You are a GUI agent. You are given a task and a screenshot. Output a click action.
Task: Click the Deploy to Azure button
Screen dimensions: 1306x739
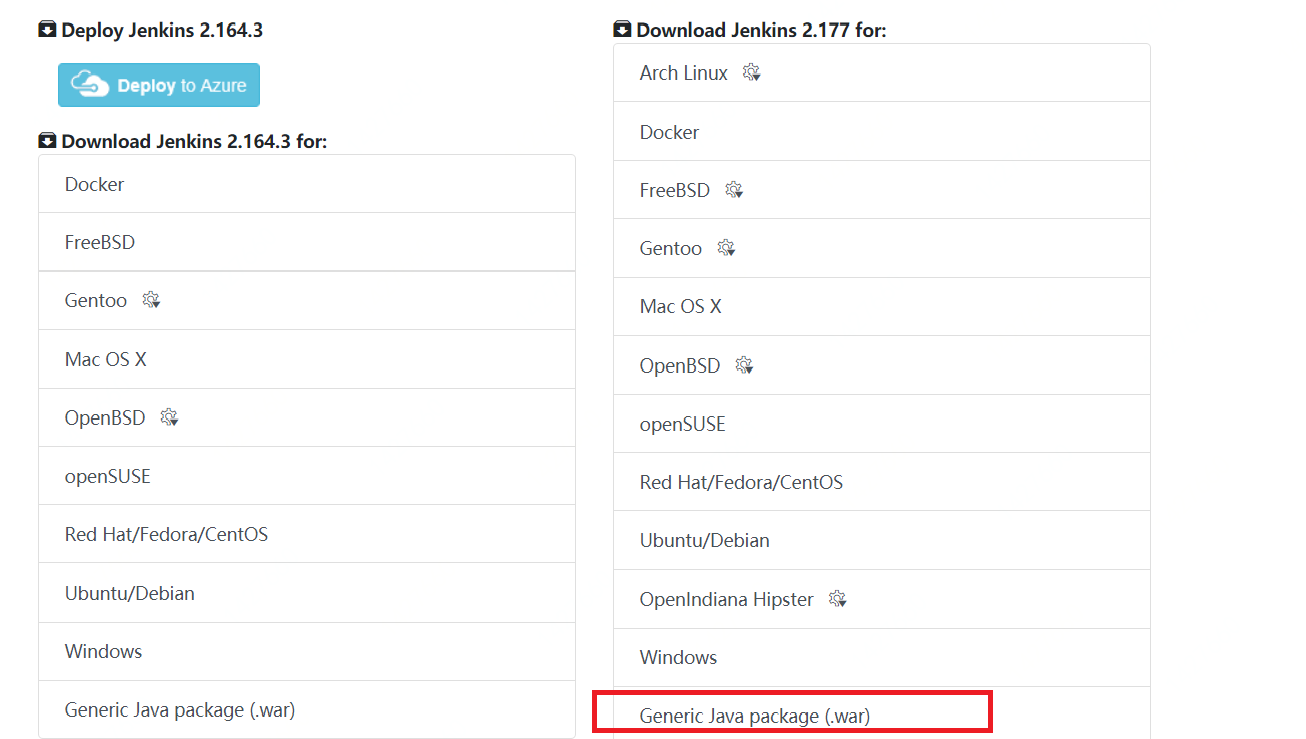[x=159, y=85]
